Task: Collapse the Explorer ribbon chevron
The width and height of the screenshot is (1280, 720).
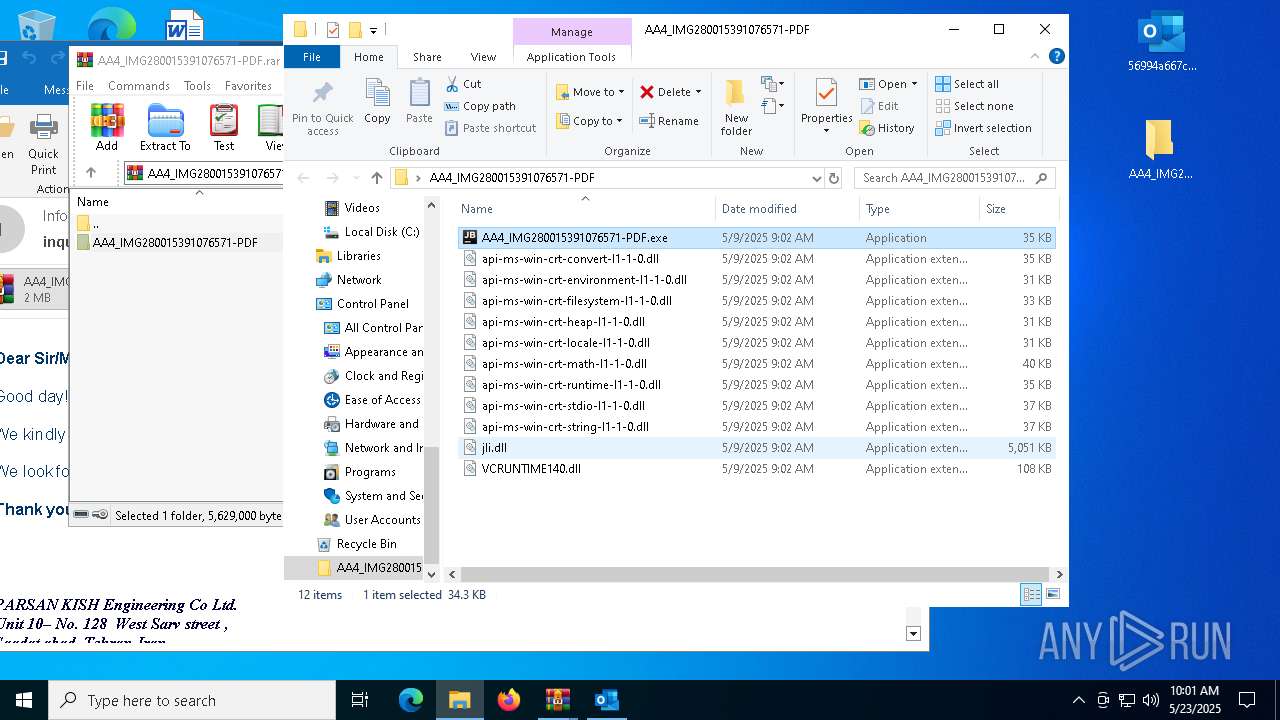Action: [1036, 57]
